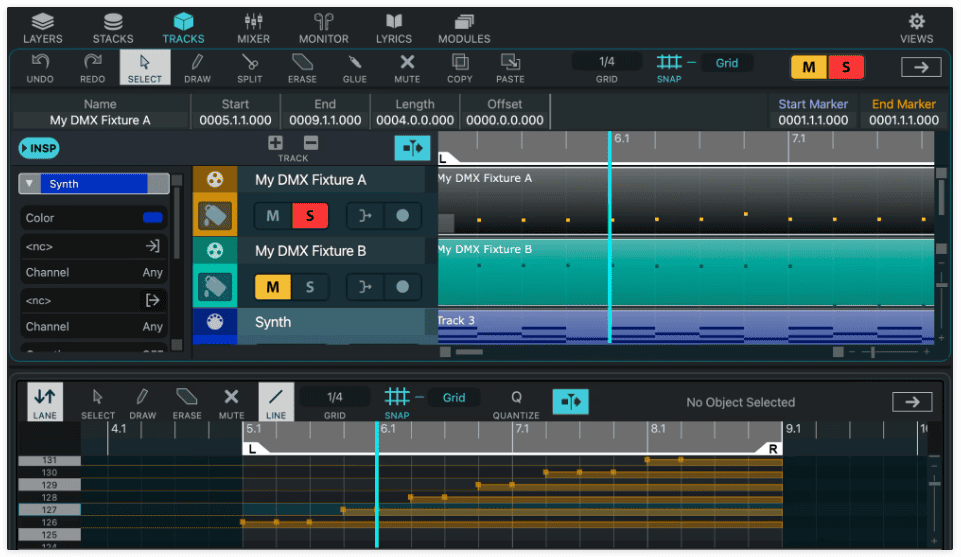Choose the Glue tool
This screenshot has width=961, height=557.
355,68
